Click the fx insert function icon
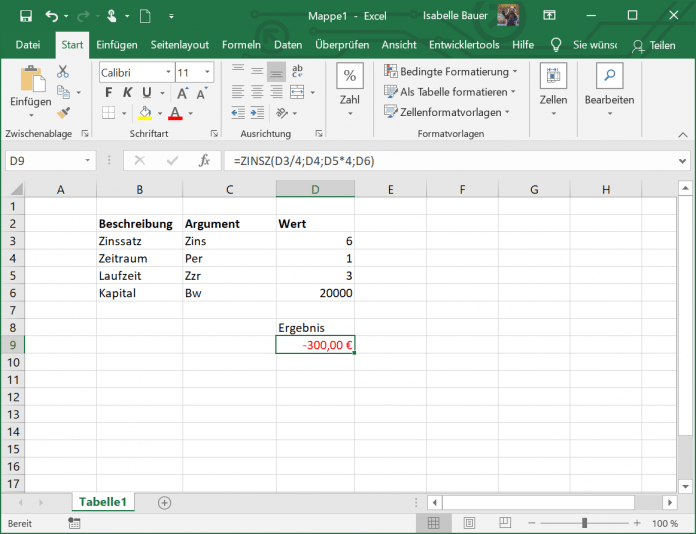 204,161
